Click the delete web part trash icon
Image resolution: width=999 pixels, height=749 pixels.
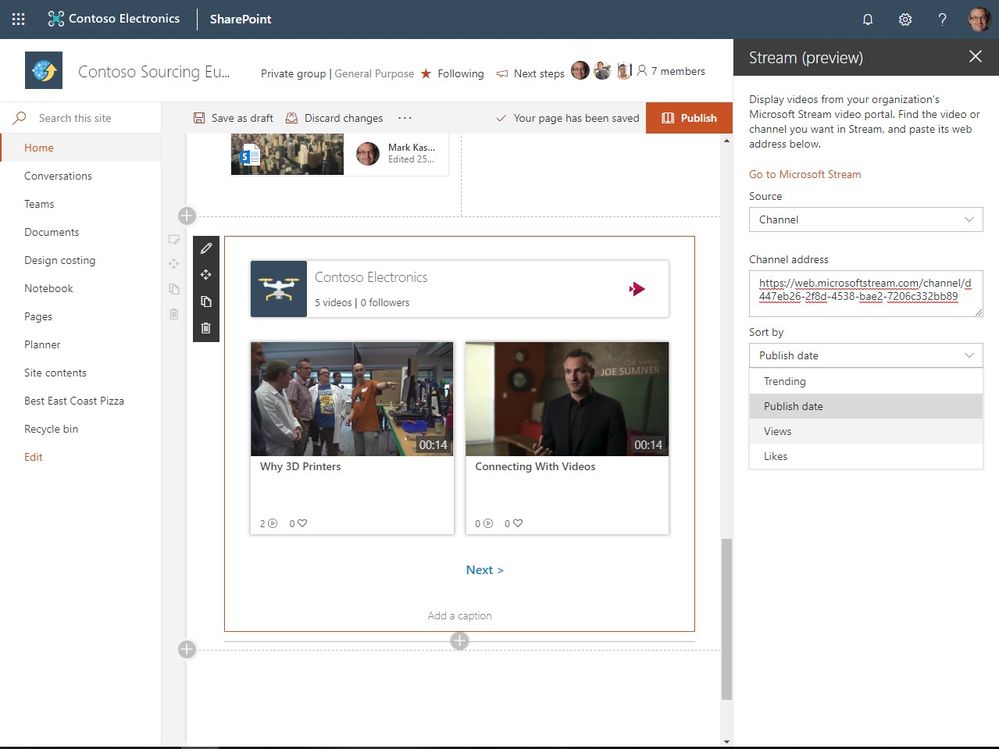(x=206, y=328)
